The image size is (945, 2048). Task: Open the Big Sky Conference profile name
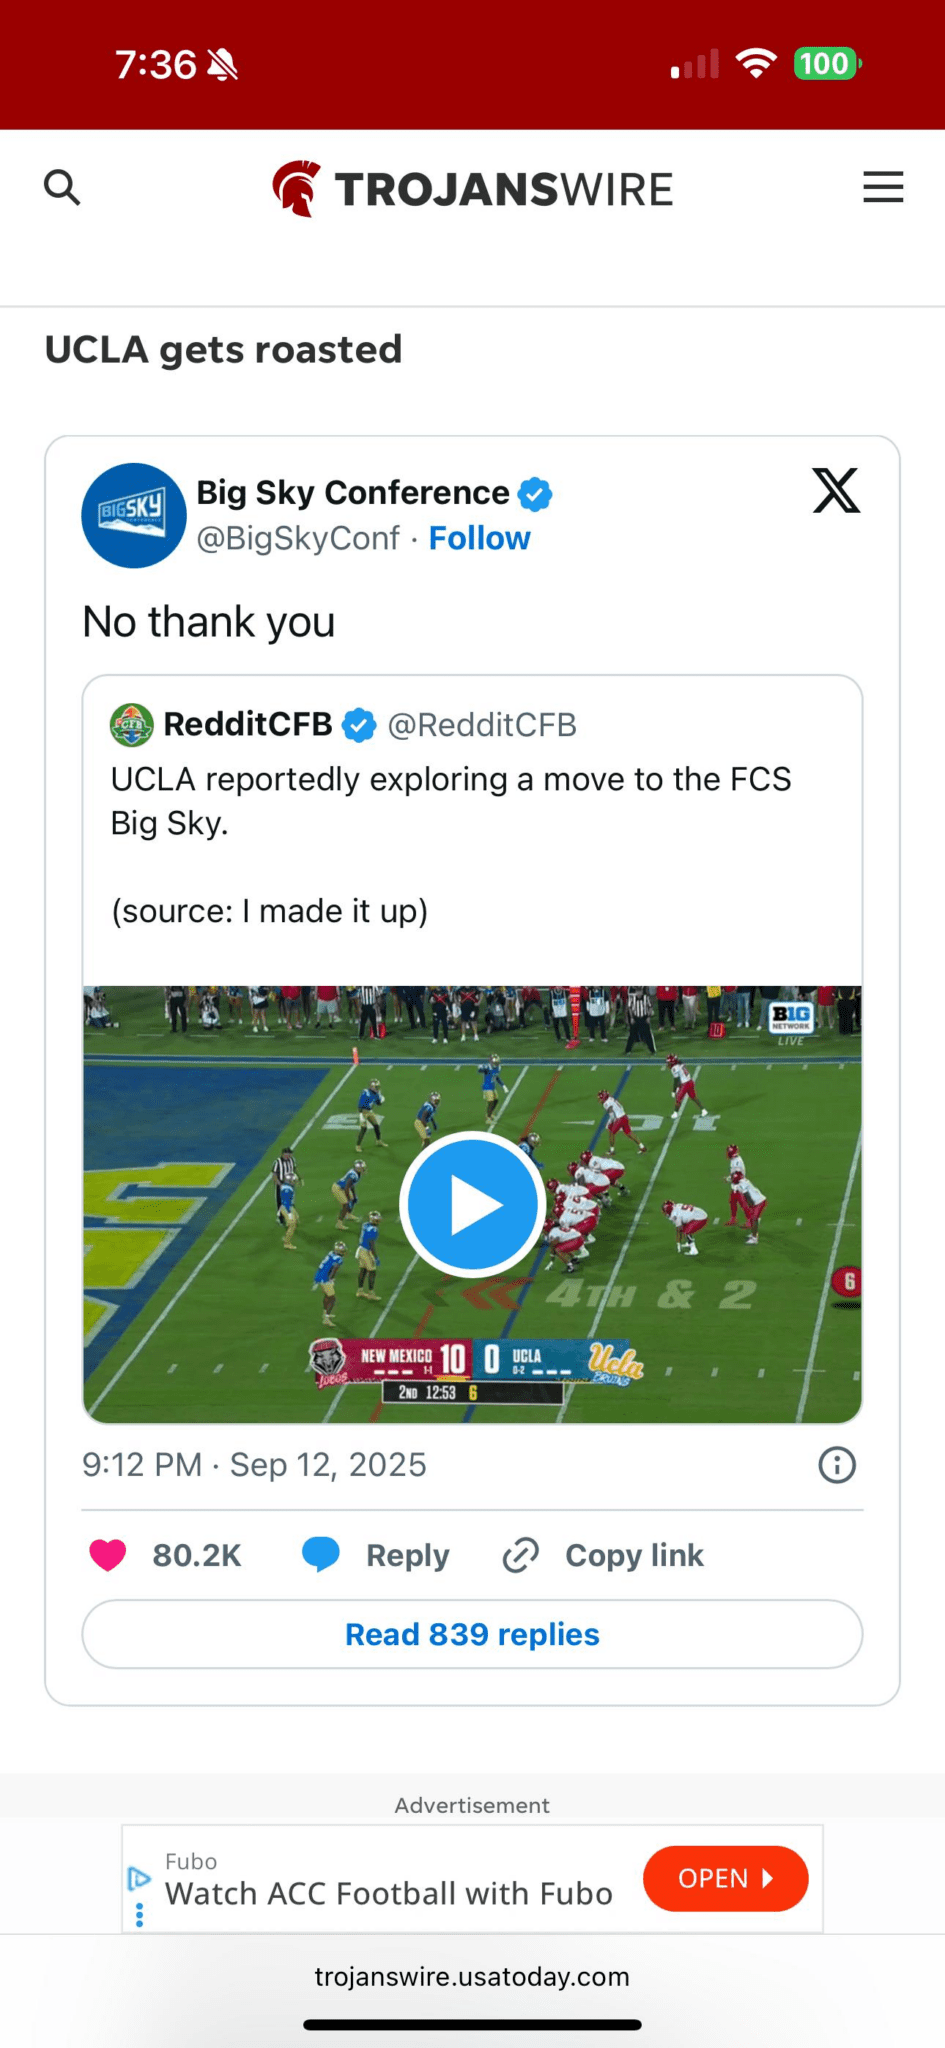[x=353, y=492]
